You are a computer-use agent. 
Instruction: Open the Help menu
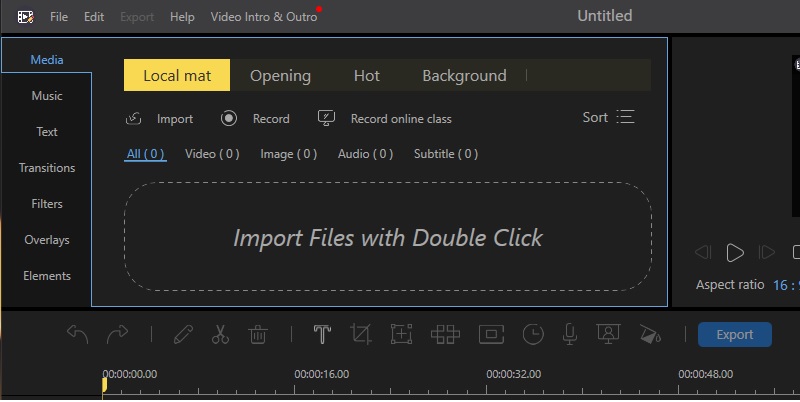click(182, 17)
